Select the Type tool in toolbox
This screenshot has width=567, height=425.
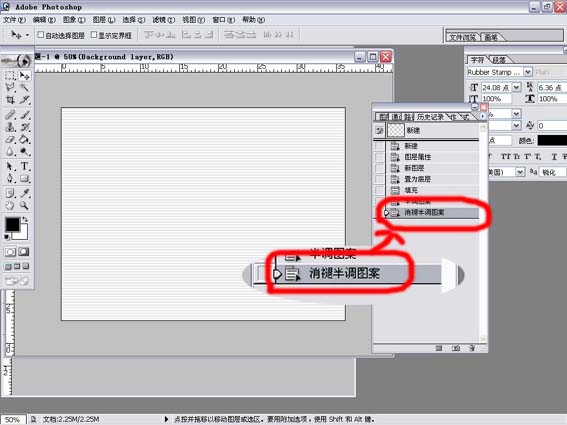pos(24,166)
